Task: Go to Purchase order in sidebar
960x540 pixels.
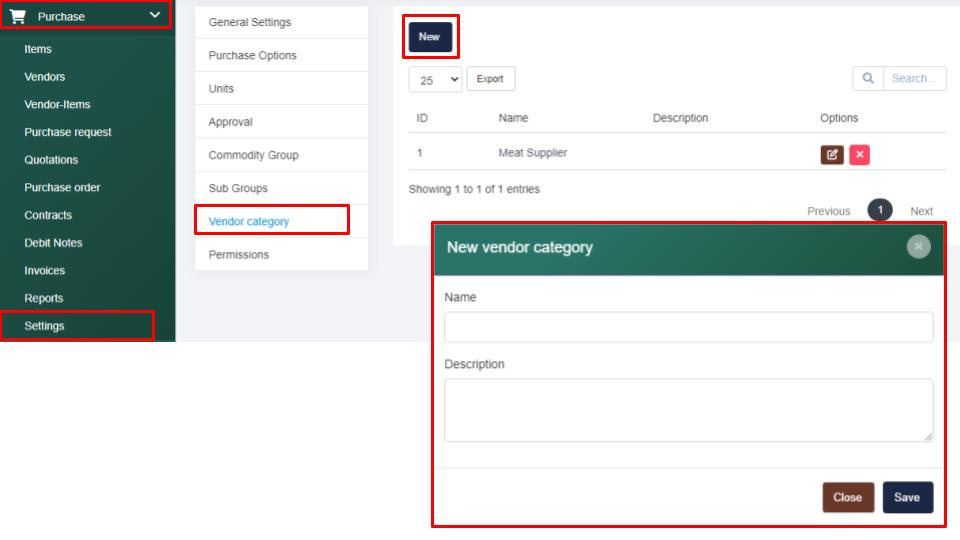Action: coord(62,187)
